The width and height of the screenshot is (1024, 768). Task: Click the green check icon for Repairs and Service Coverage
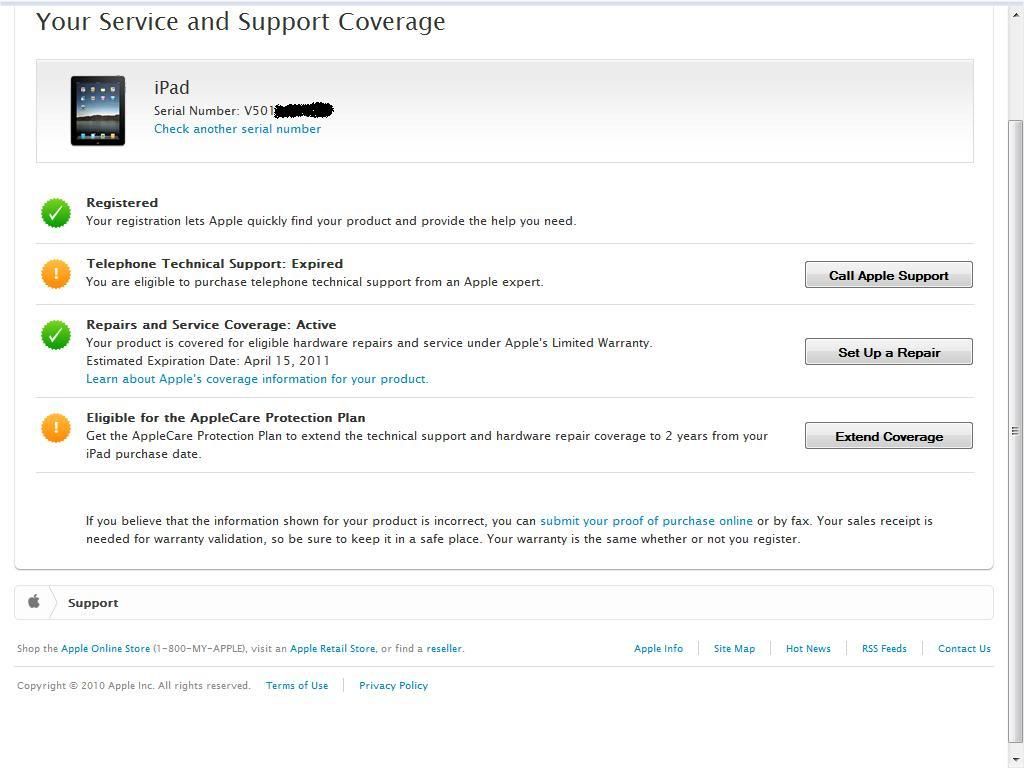[x=56, y=334]
